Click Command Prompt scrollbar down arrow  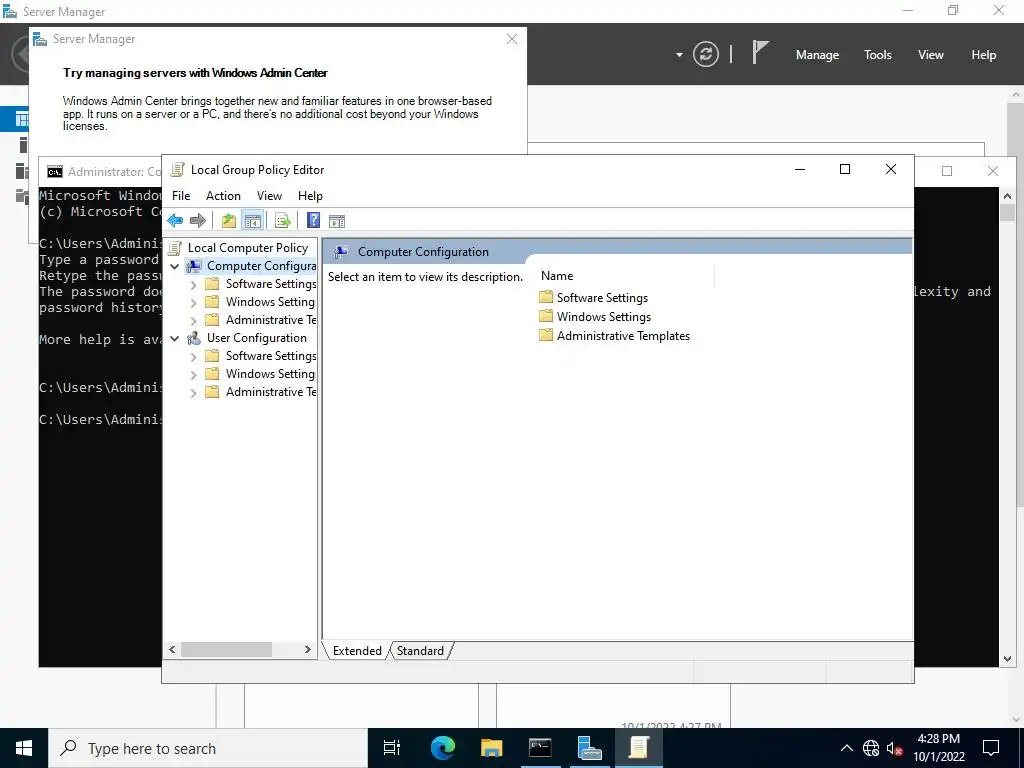coord(1007,660)
